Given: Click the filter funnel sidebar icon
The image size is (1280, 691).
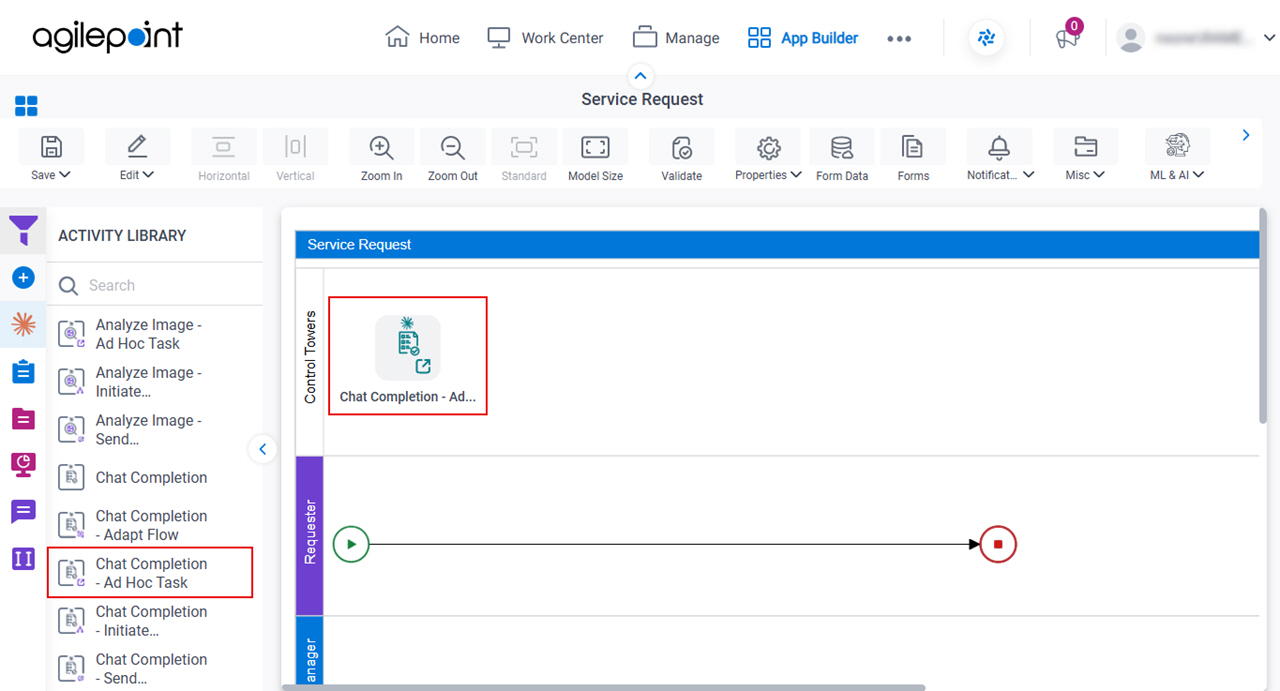Looking at the screenshot, I should [x=23, y=231].
